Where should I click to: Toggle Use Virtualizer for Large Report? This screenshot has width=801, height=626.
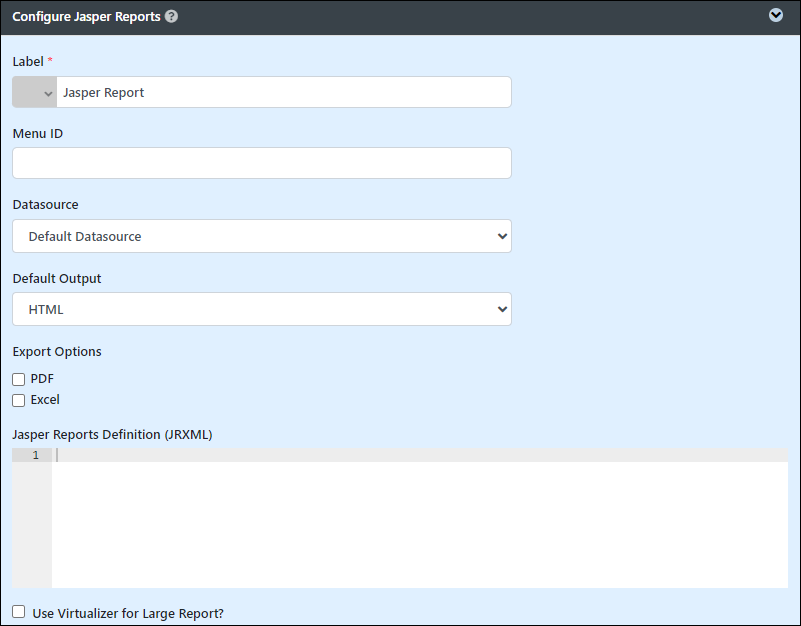pyautogui.click(x=18, y=612)
